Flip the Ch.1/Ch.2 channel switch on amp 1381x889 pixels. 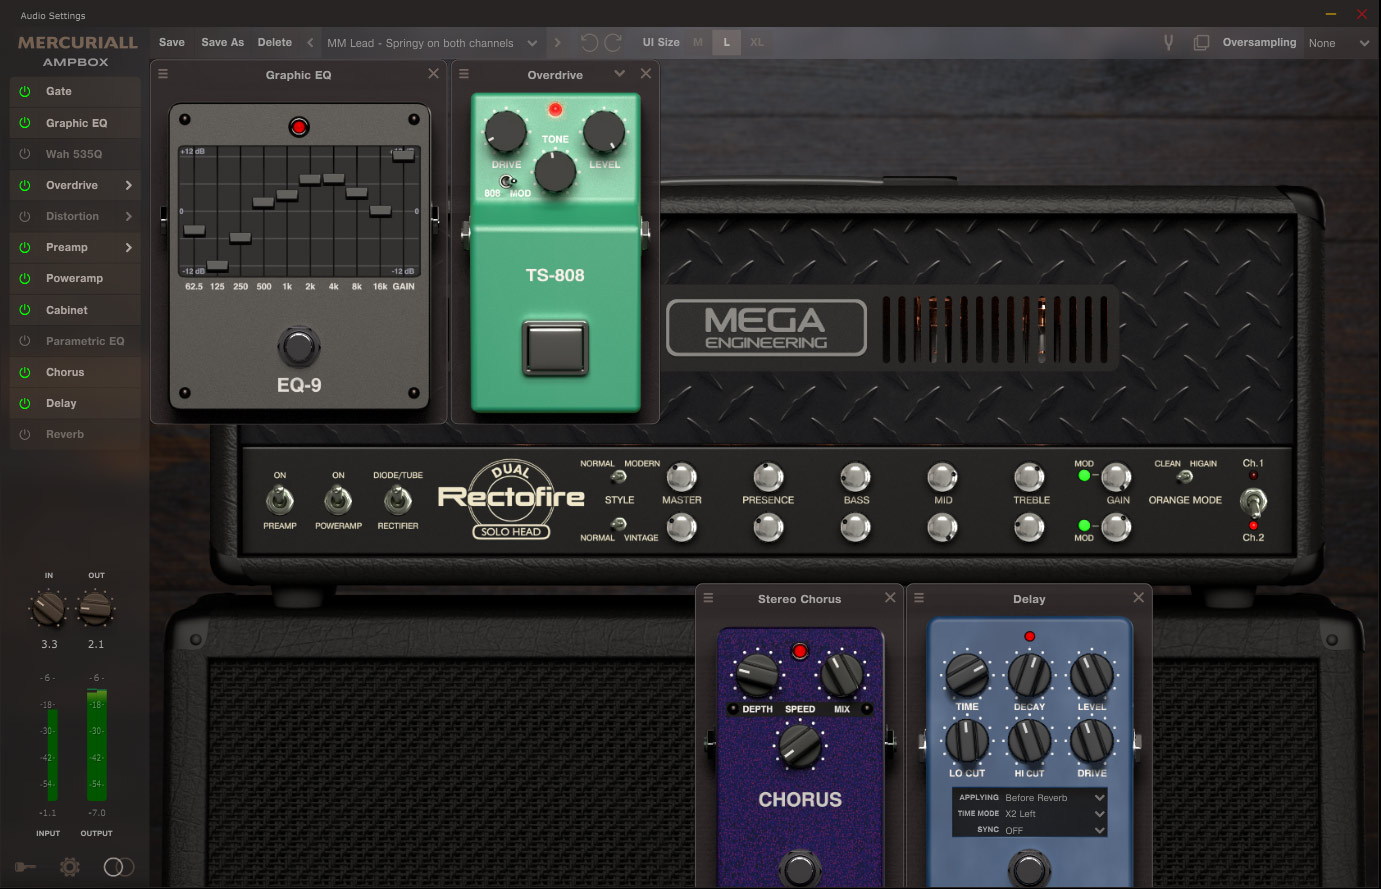1252,500
